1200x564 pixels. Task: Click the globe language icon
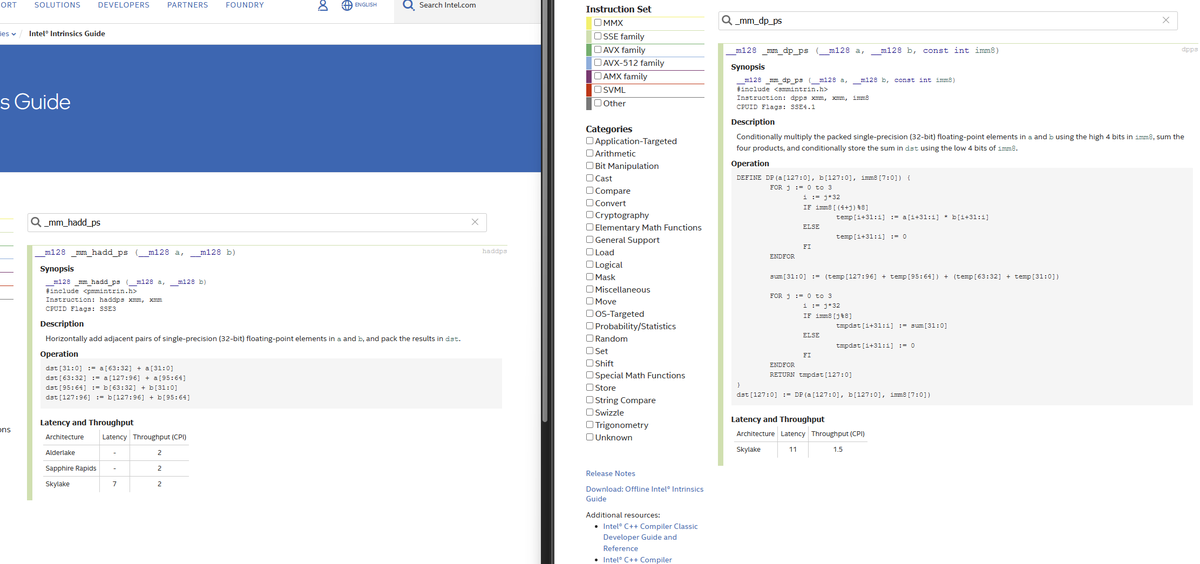pos(346,5)
